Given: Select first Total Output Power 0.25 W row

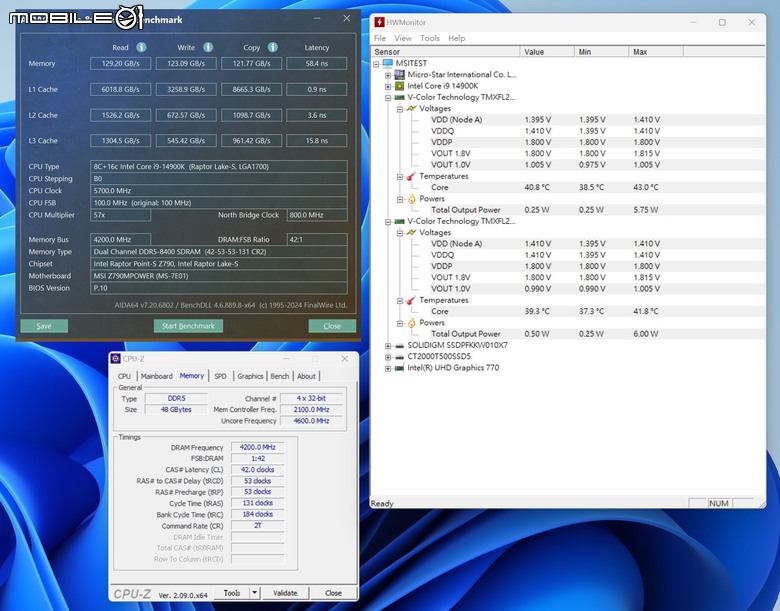Looking at the screenshot, I should (x=568, y=210).
